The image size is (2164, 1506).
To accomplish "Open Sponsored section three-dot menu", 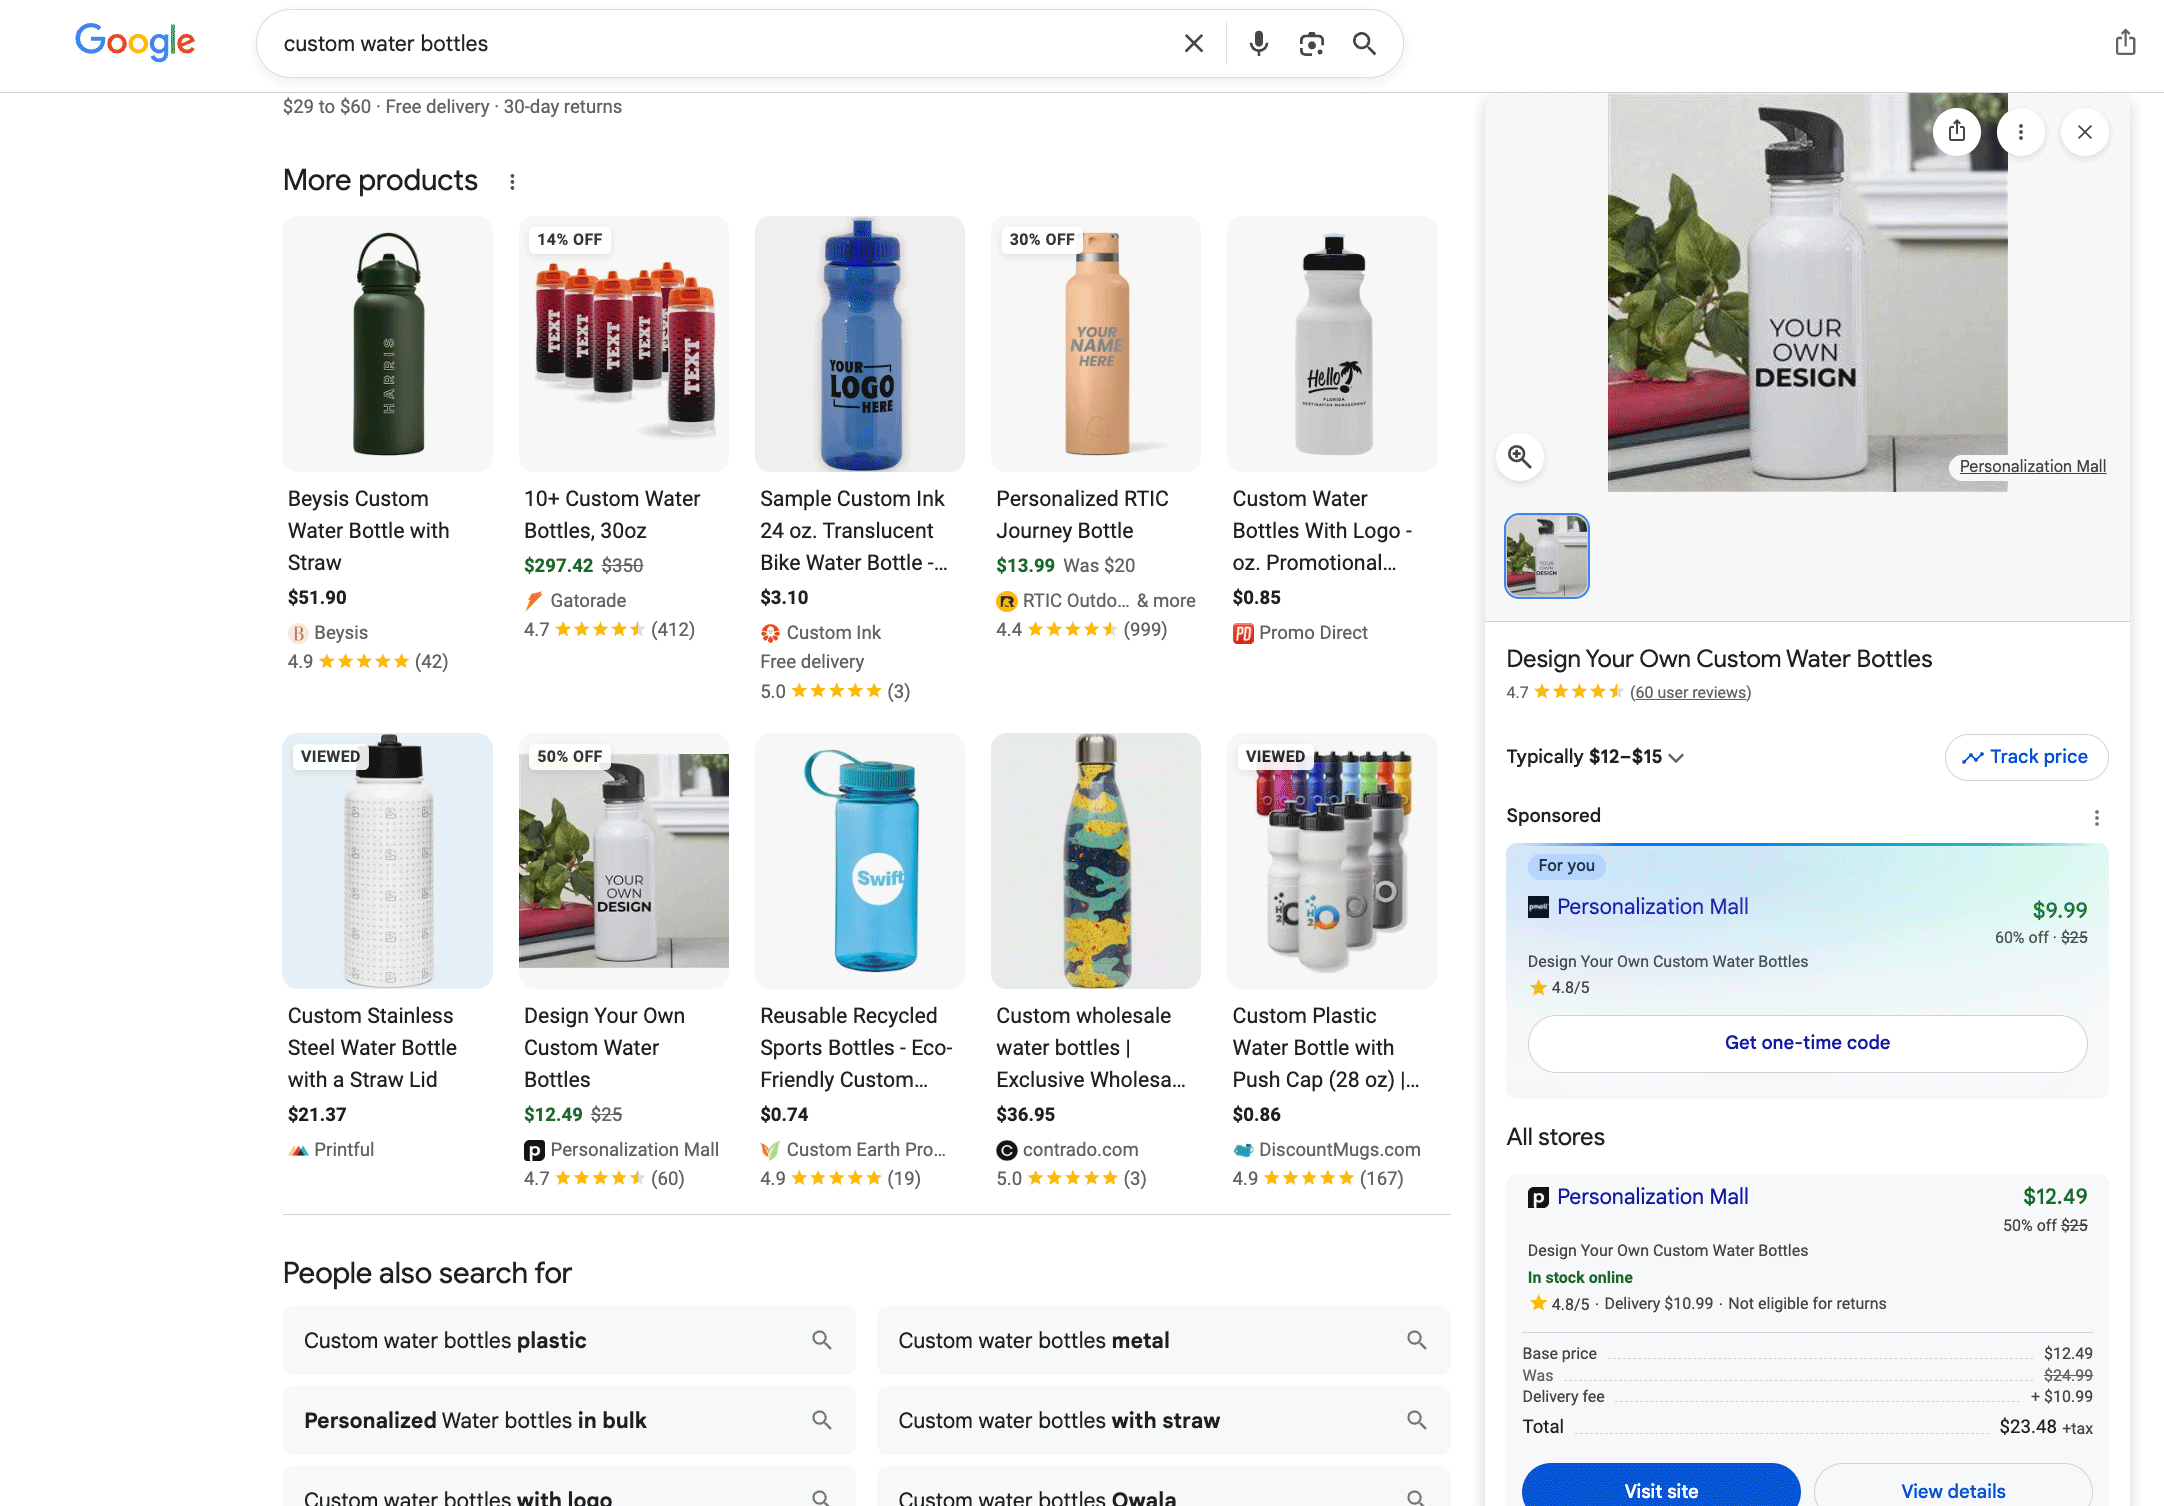I will pos(2097,817).
